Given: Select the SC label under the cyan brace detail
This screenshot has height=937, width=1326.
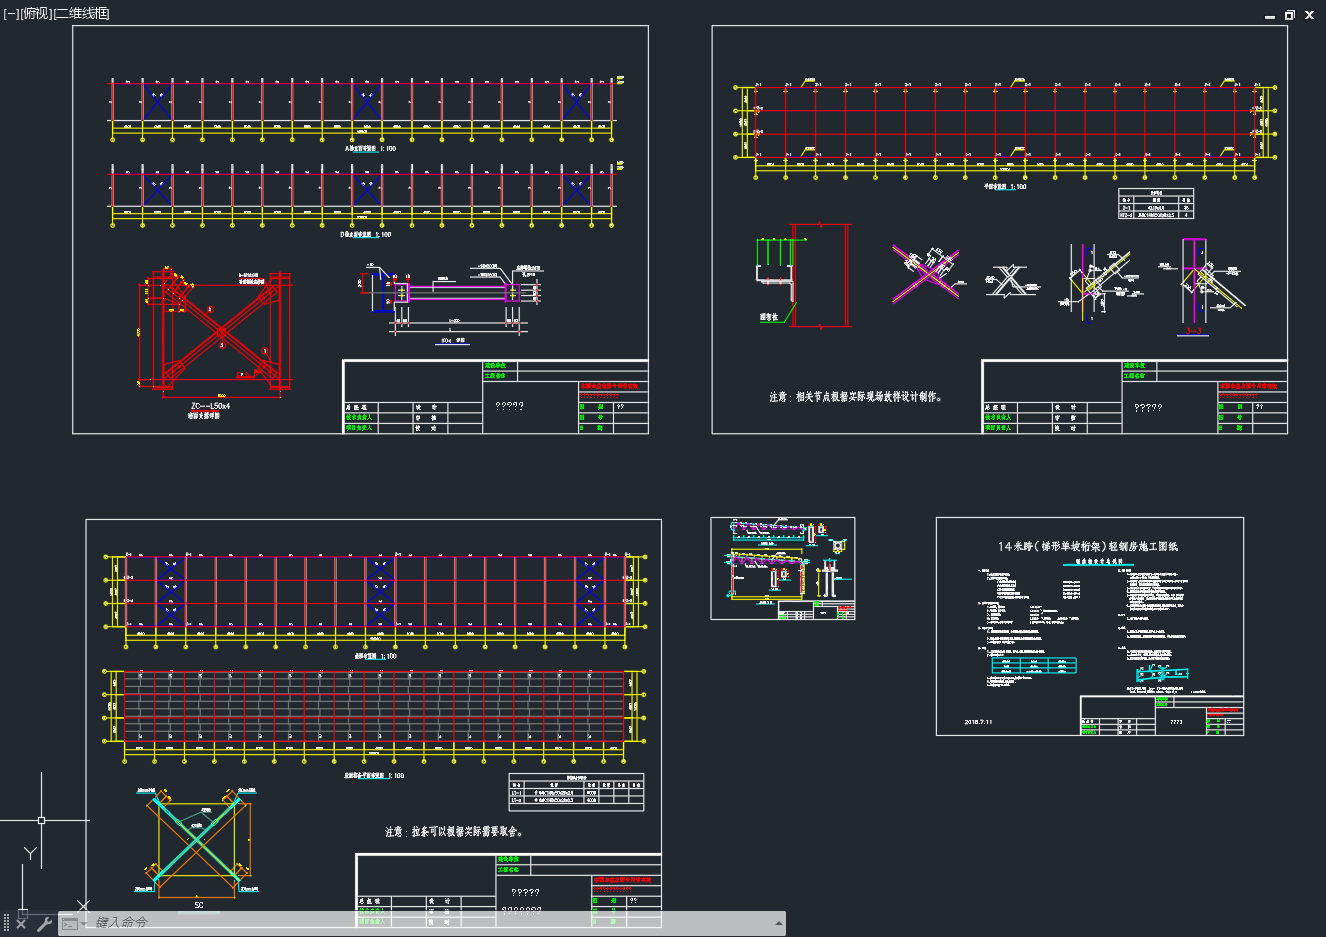Looking at the screenshot, I should point(199,905).
